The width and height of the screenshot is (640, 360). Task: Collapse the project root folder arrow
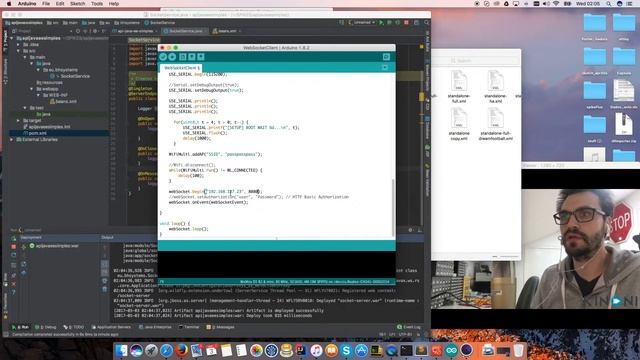click(12, 38)
